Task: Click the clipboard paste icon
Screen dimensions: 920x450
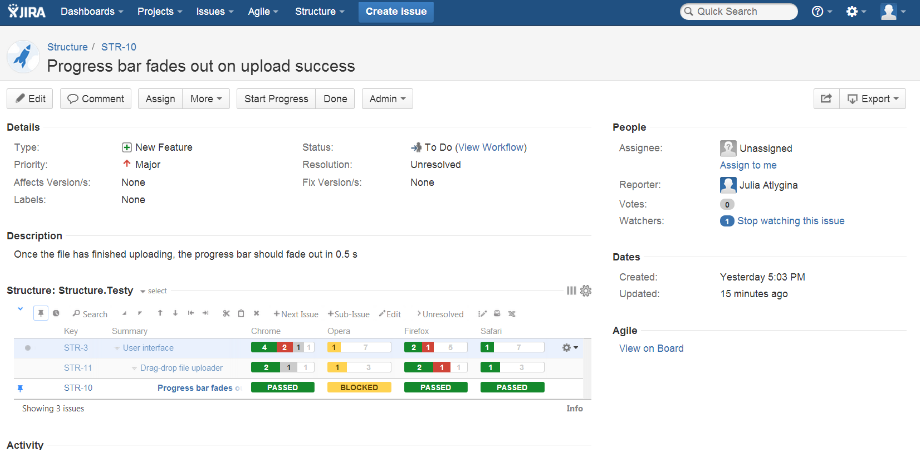Action: (x=241, y=313)
